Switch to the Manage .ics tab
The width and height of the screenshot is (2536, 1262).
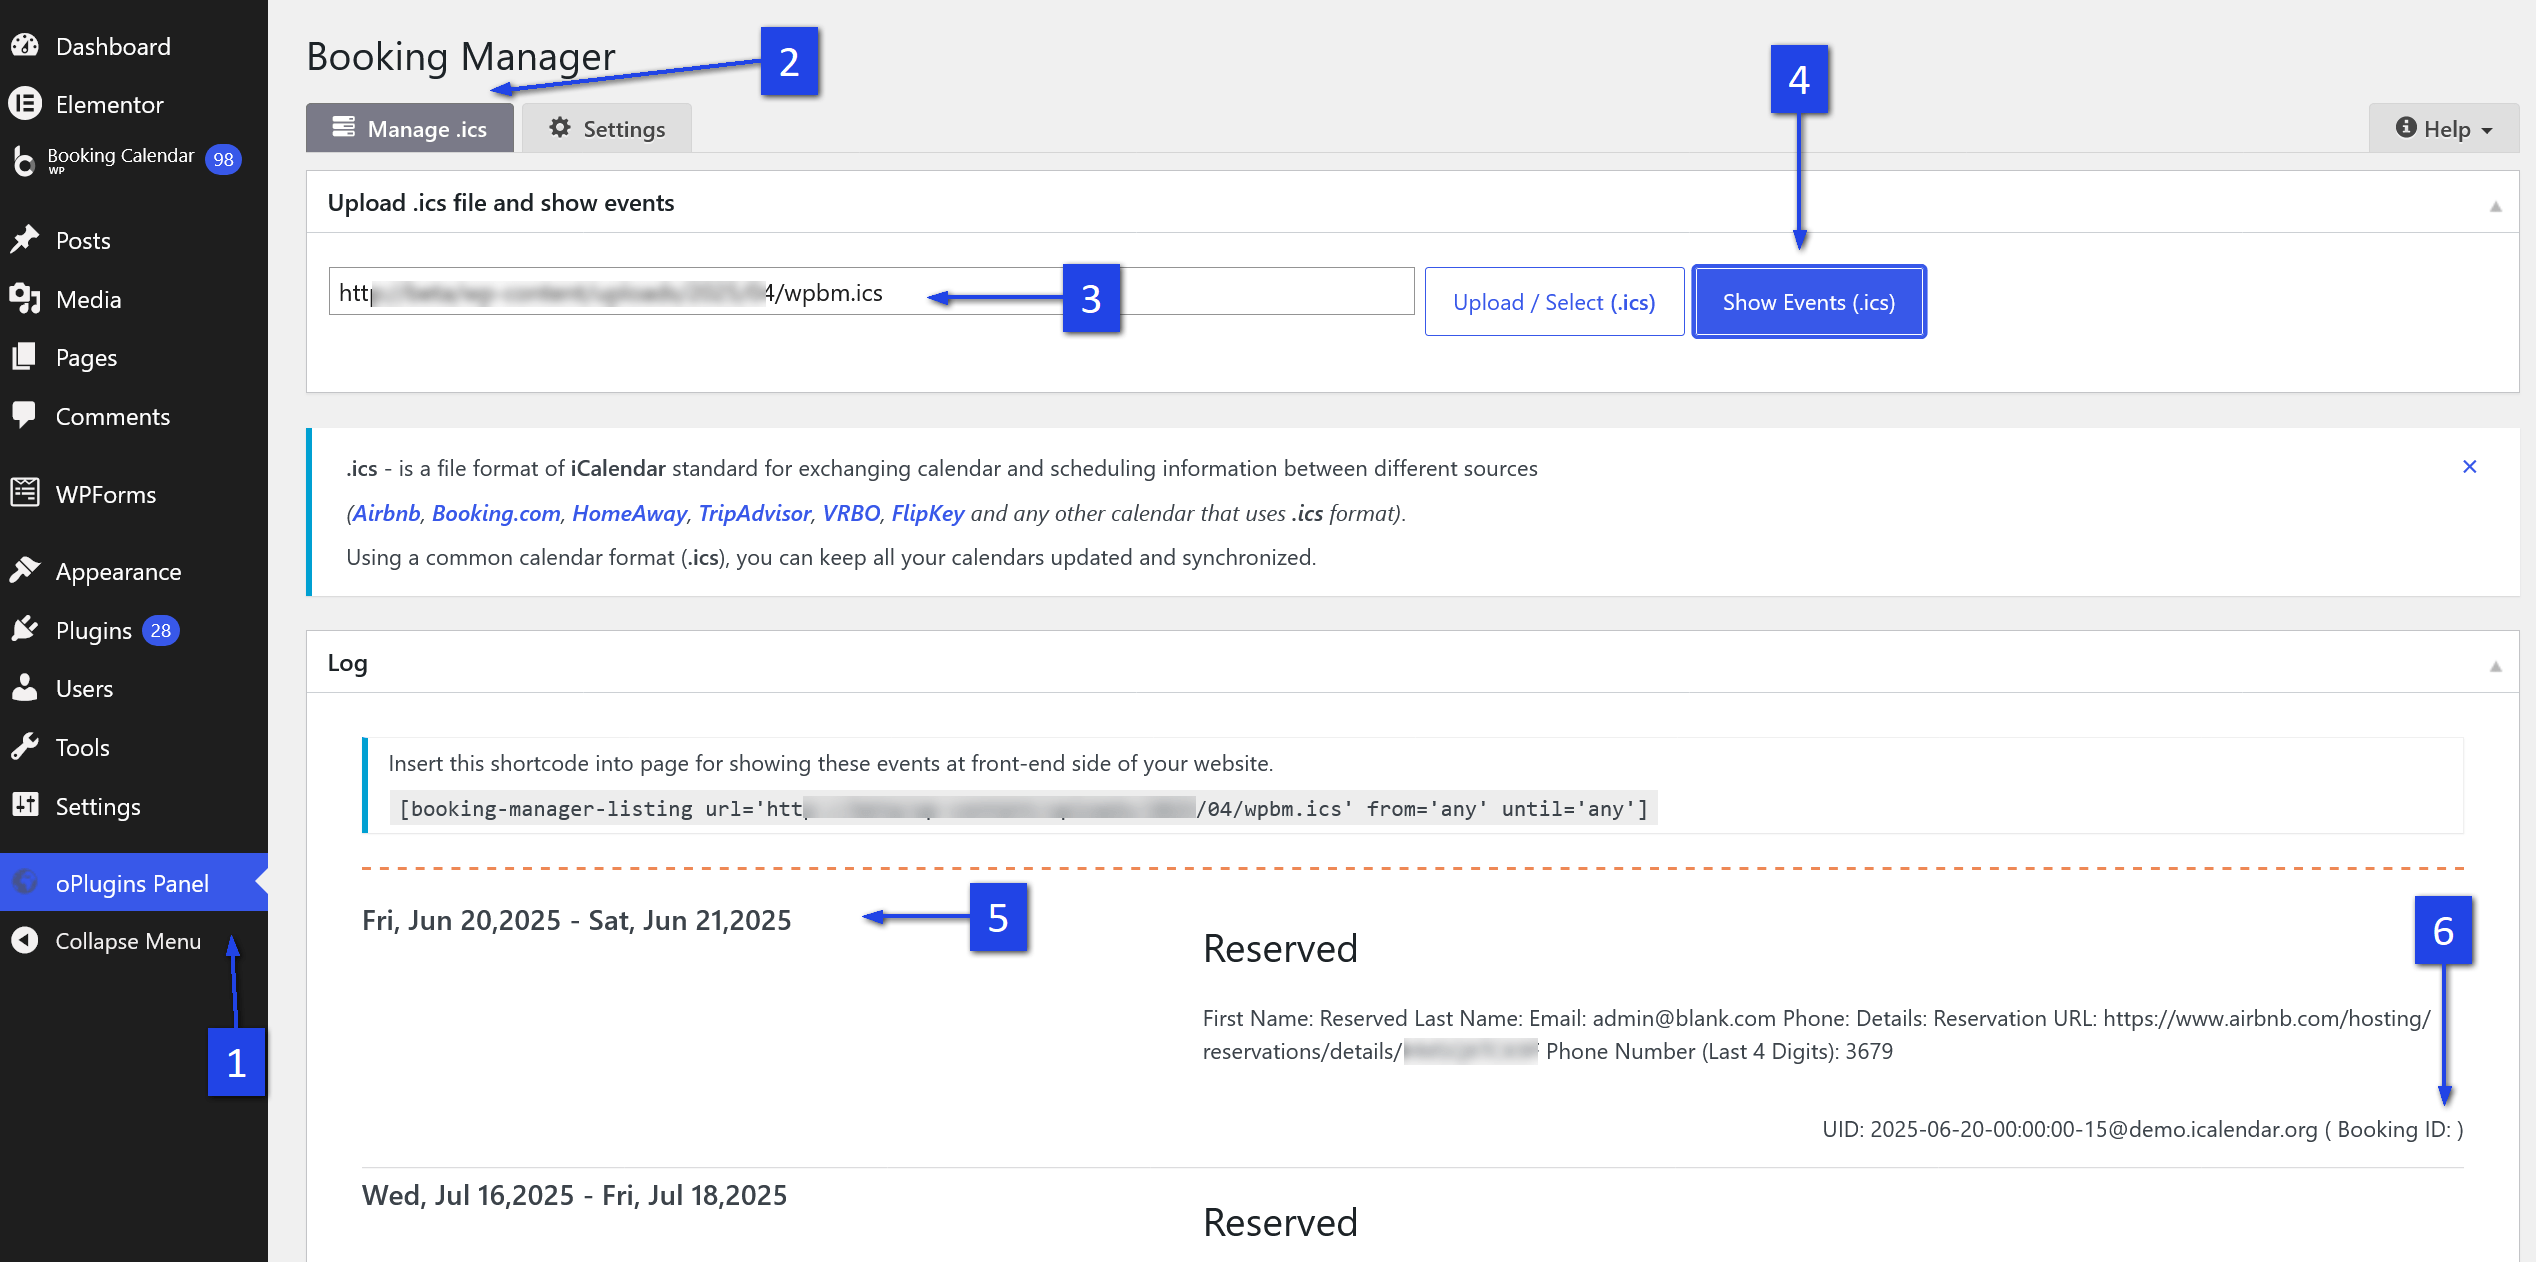pos(410,128)
